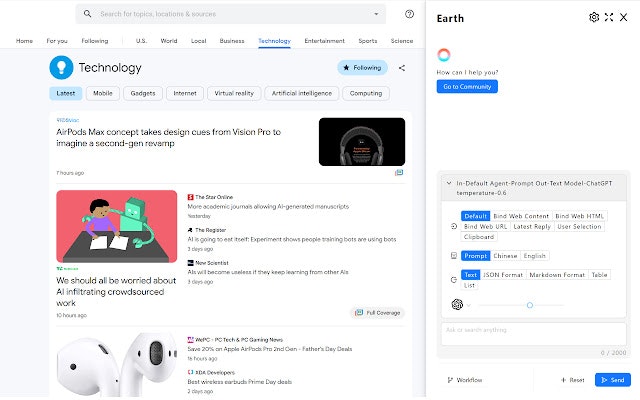Click the ChatGPT model logo icon

pyautogui.click(x=457, y=304)
